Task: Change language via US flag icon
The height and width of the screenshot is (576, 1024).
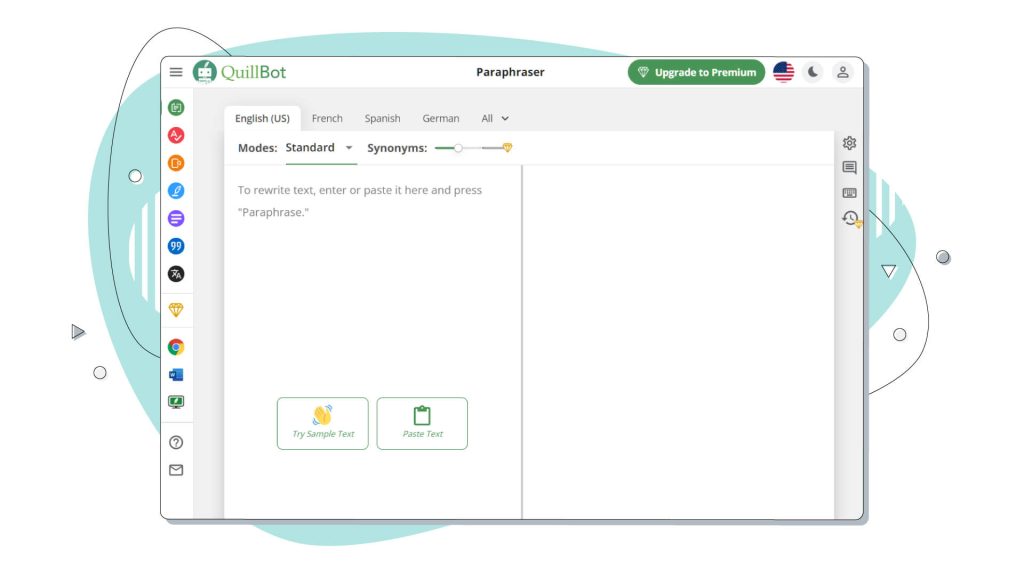Action: pos(783,72)
